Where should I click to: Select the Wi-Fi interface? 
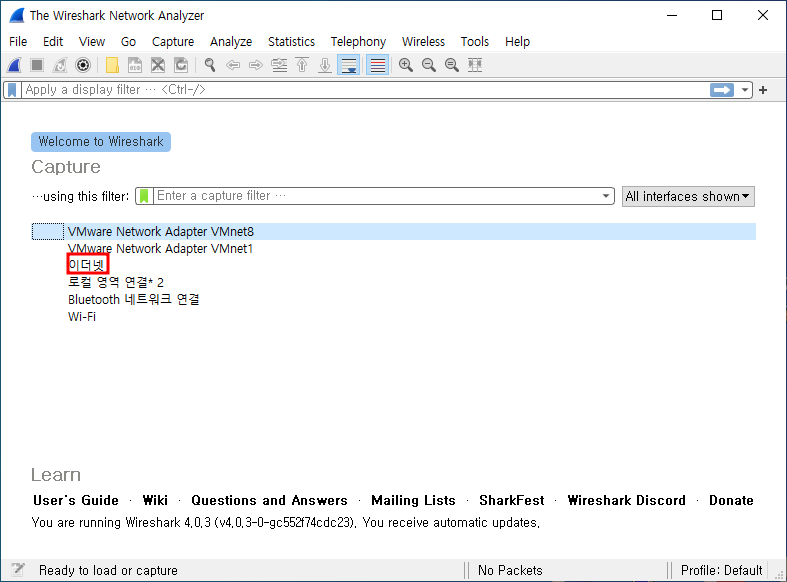pyautogui.click(x=394, y=317)
